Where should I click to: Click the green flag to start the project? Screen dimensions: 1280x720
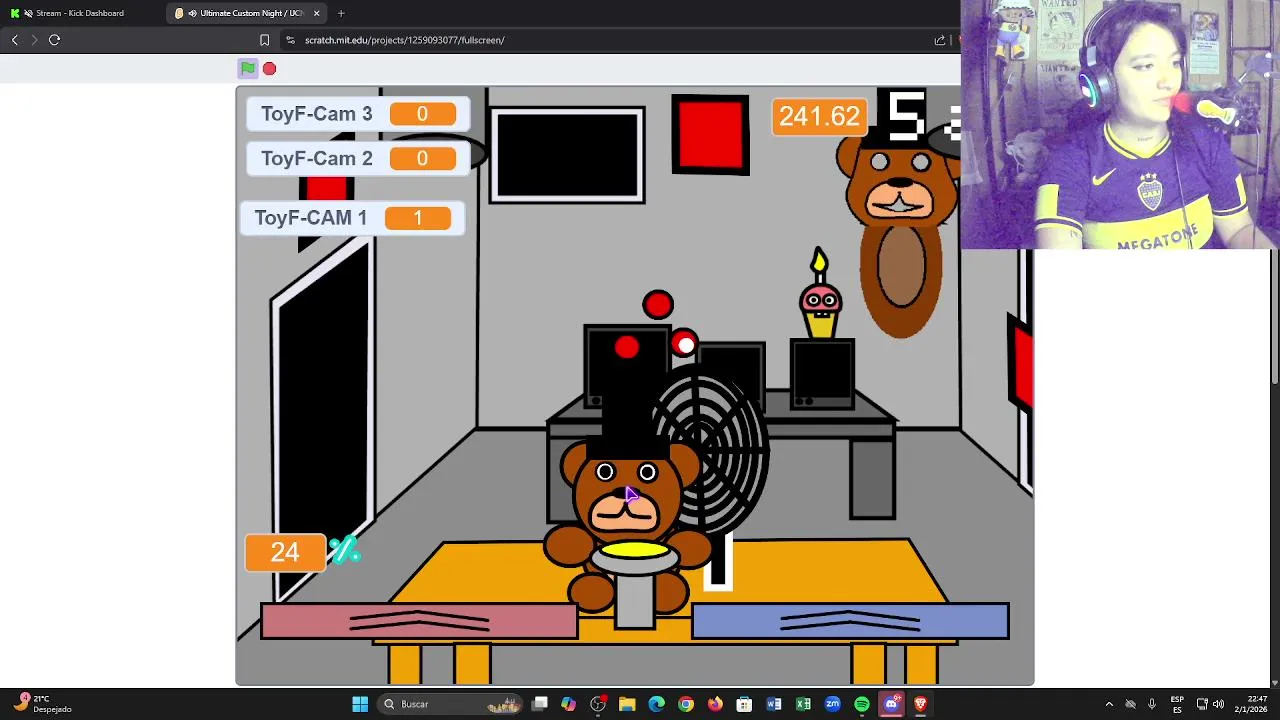point(247,68)
